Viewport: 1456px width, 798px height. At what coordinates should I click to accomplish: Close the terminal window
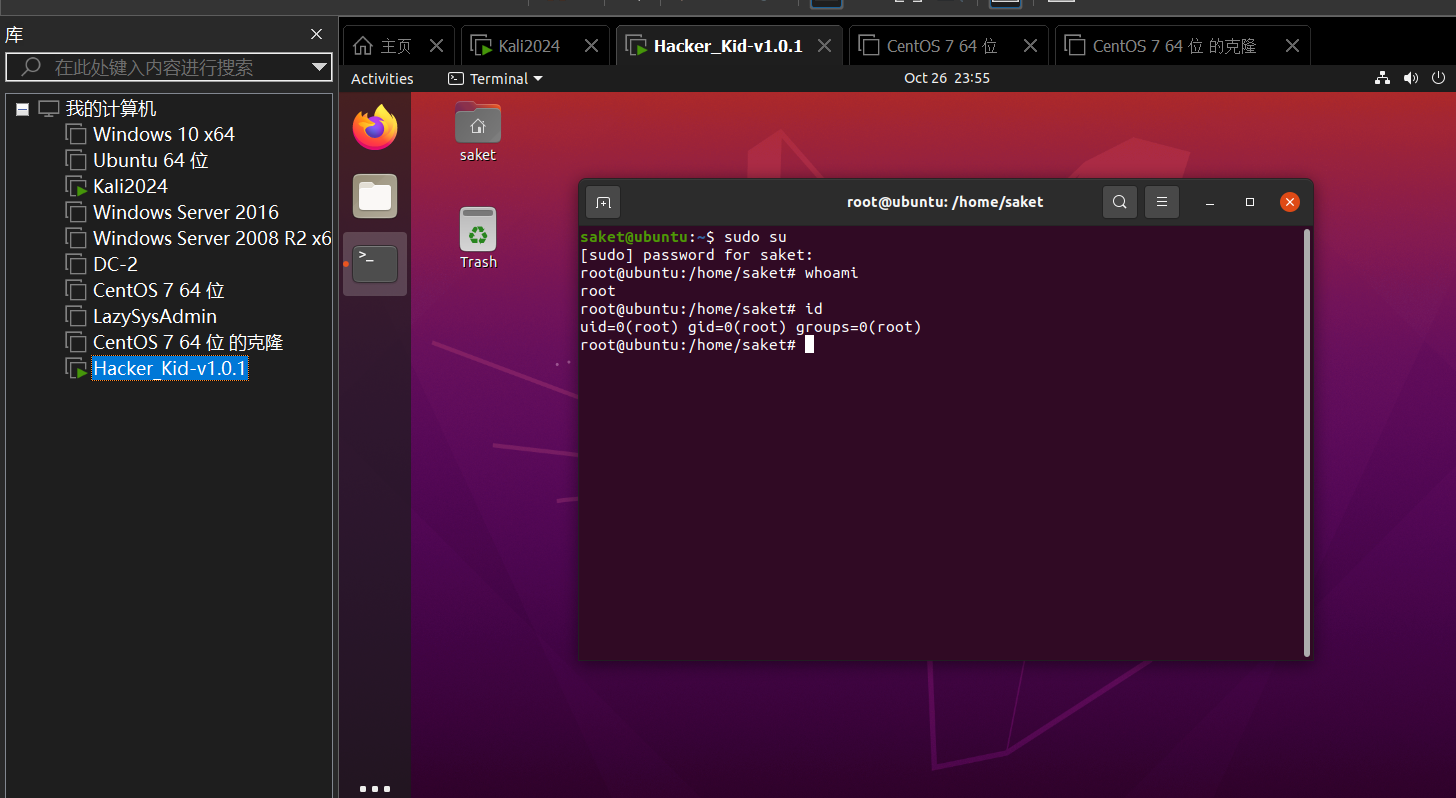tap(1290, 202)
